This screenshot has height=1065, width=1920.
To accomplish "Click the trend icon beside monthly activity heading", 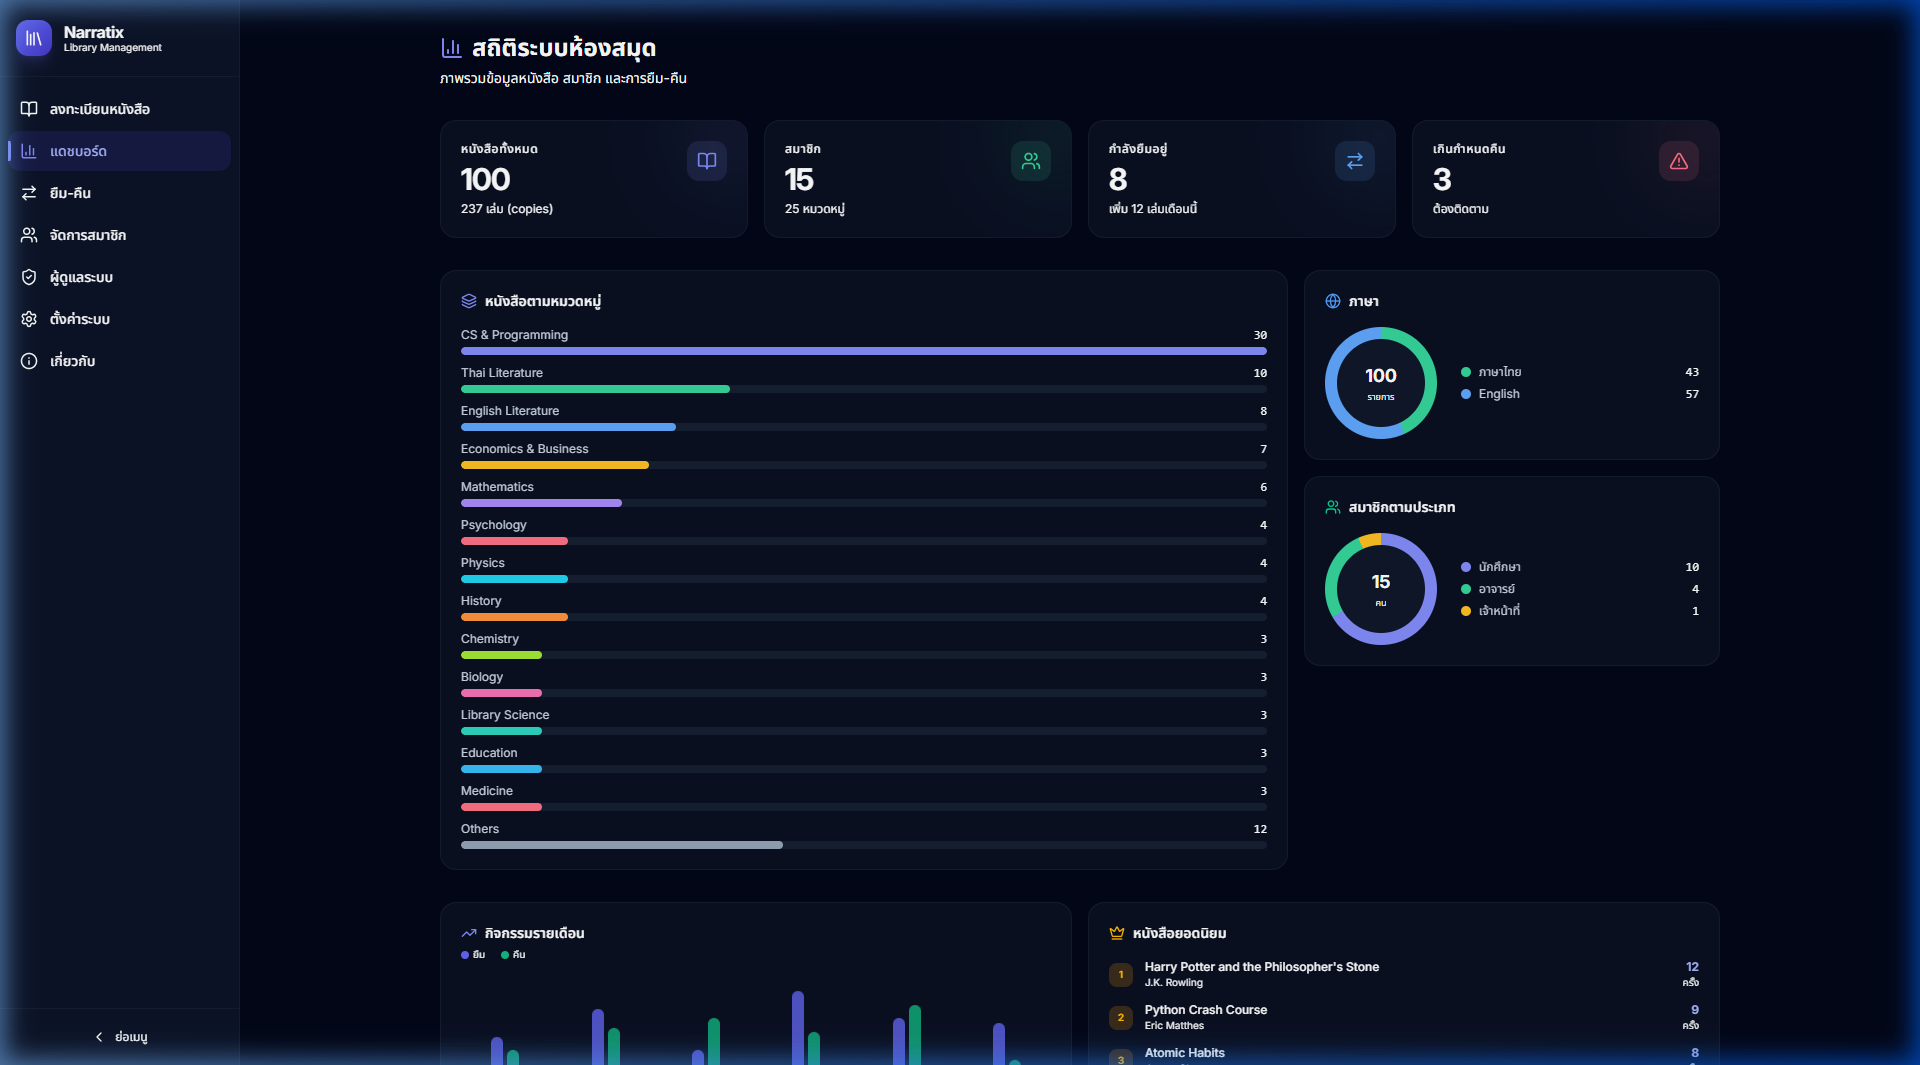I will (468, 933).
